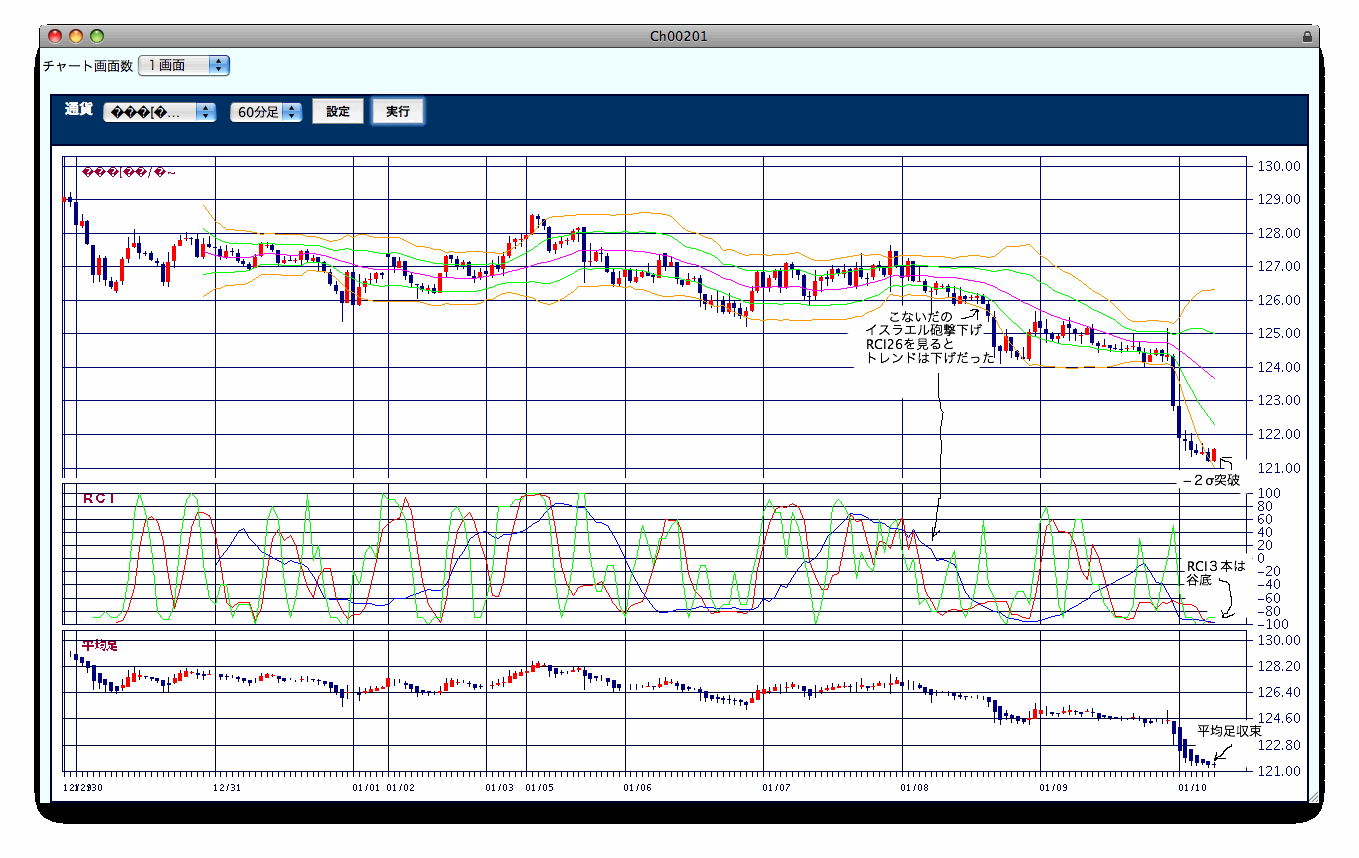Click the チャート画面数 label

click(88, 66)
